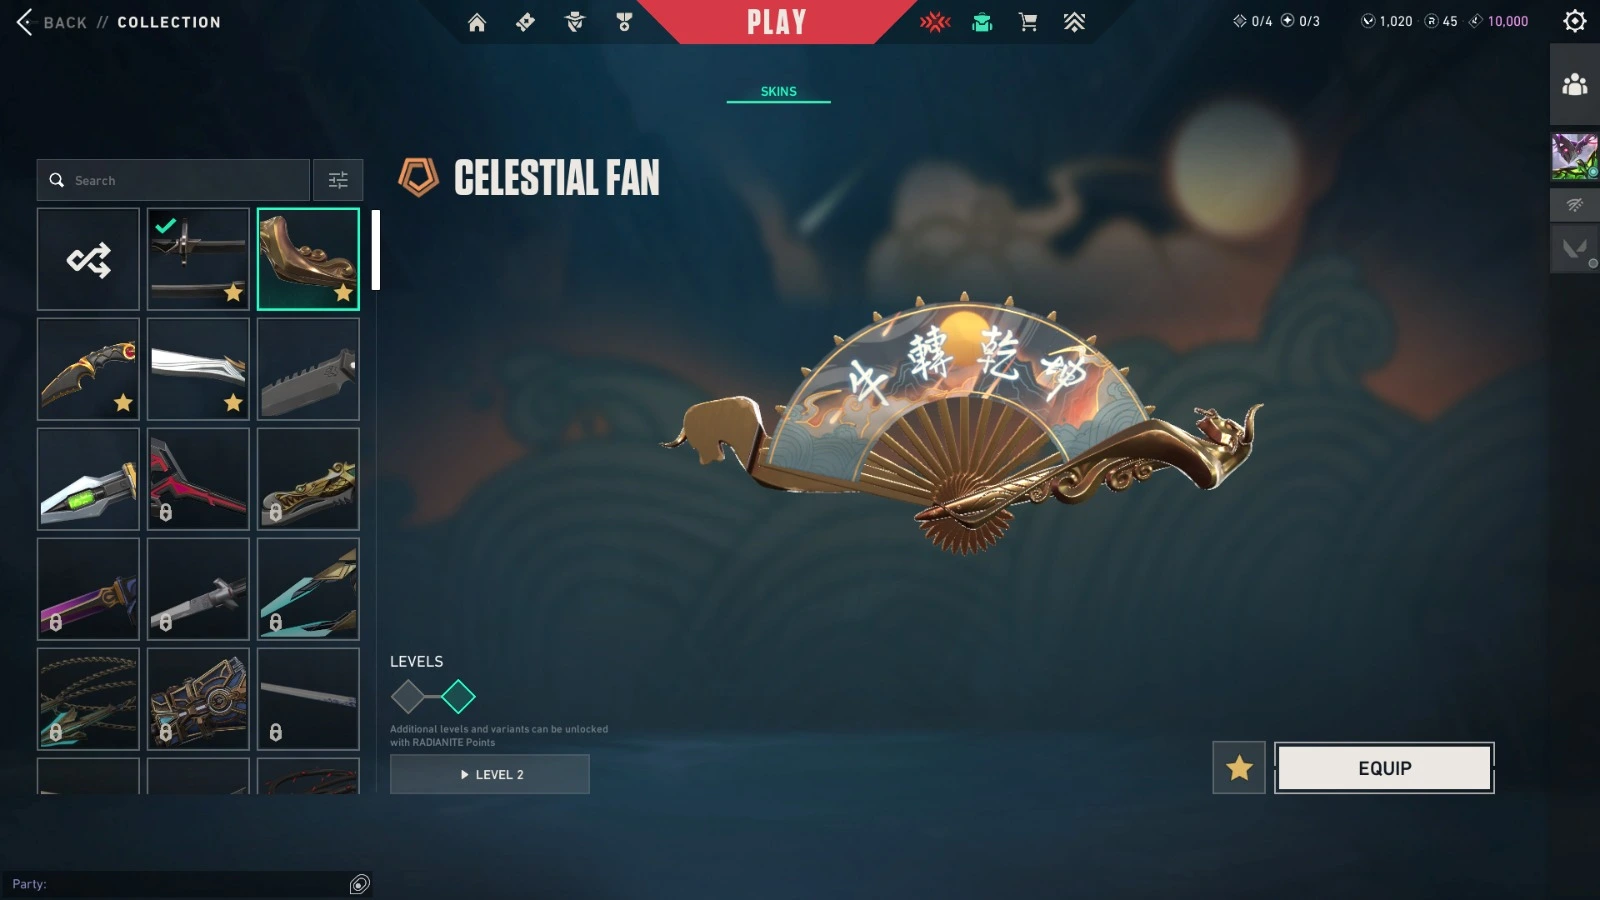Equip the Celestial Fan skin
The height and width of the screenshot is (900, 1600).
tap(1385, 768)
